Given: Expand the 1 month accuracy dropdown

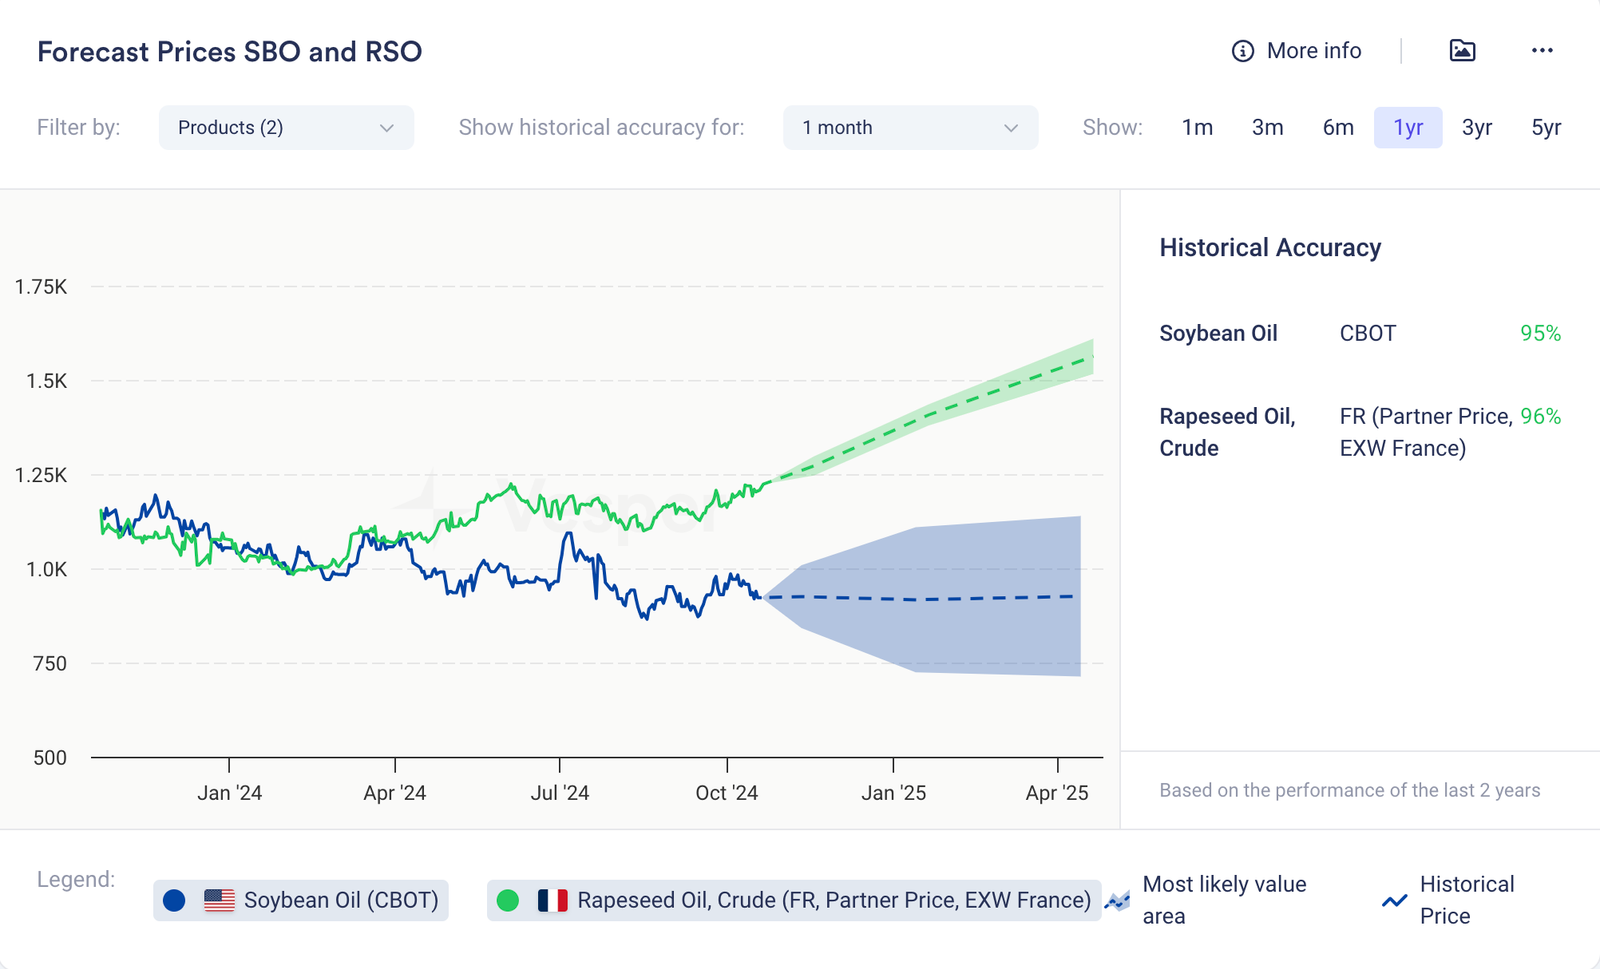Looking at the screenshot, I should (909, 128).
